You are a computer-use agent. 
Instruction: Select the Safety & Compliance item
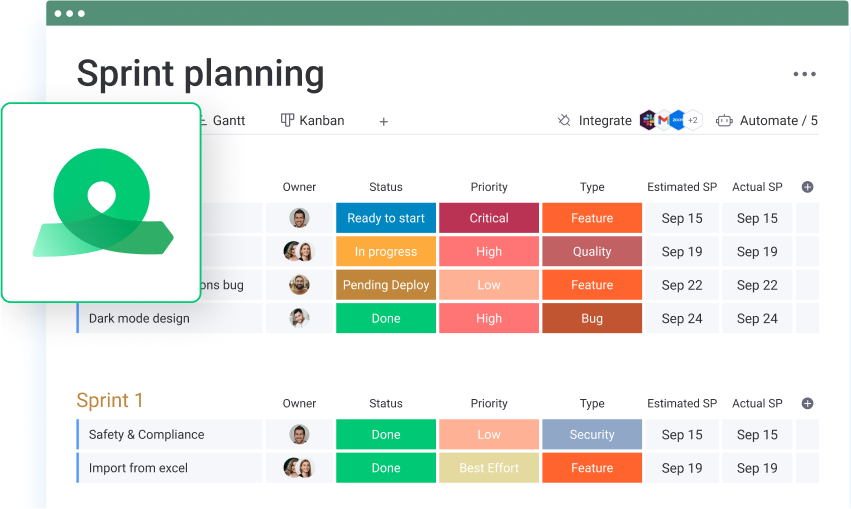146,435
